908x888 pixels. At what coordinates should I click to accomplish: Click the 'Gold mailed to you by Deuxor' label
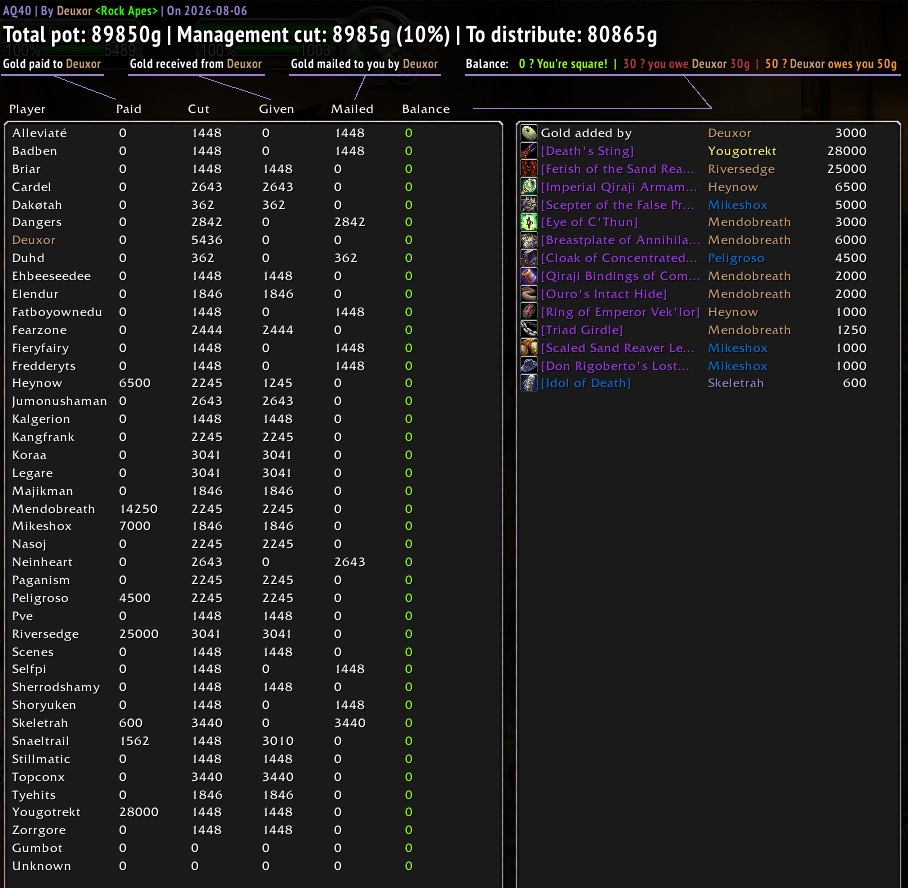364,64
